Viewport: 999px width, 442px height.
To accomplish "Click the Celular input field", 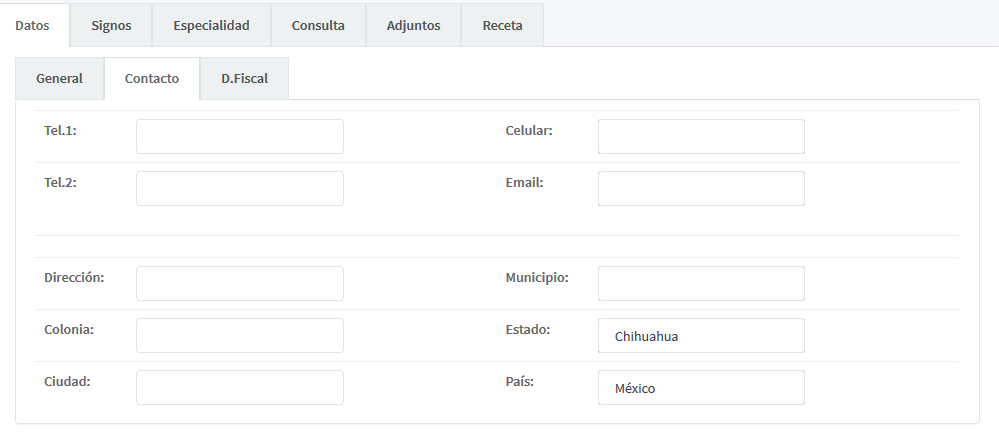I will (701, 137).
